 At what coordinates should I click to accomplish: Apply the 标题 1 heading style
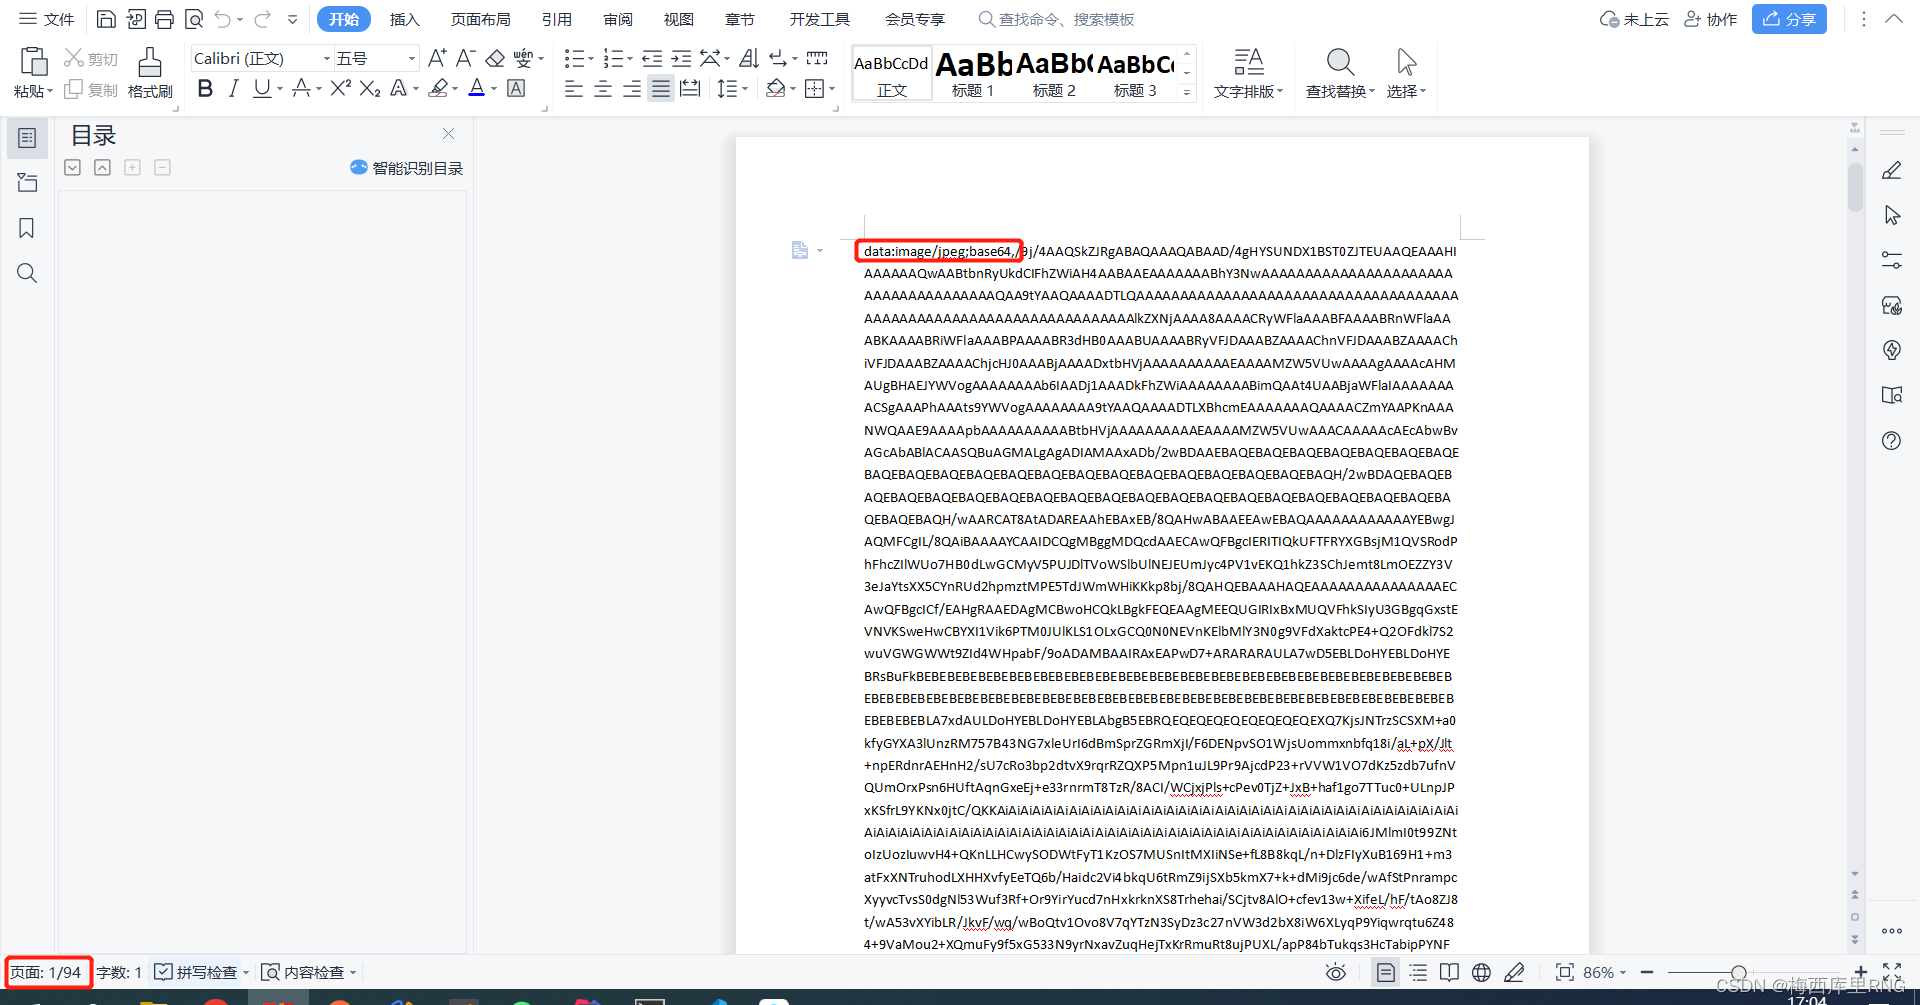tap(973, 73)
